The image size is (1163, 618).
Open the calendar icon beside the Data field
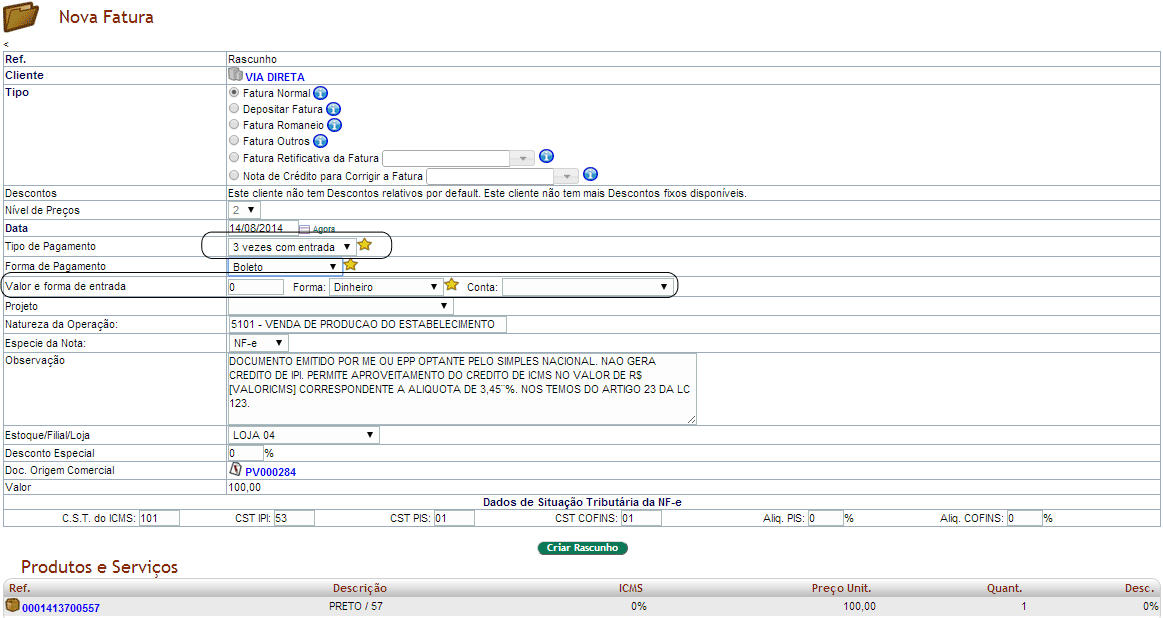click(305, 229)
